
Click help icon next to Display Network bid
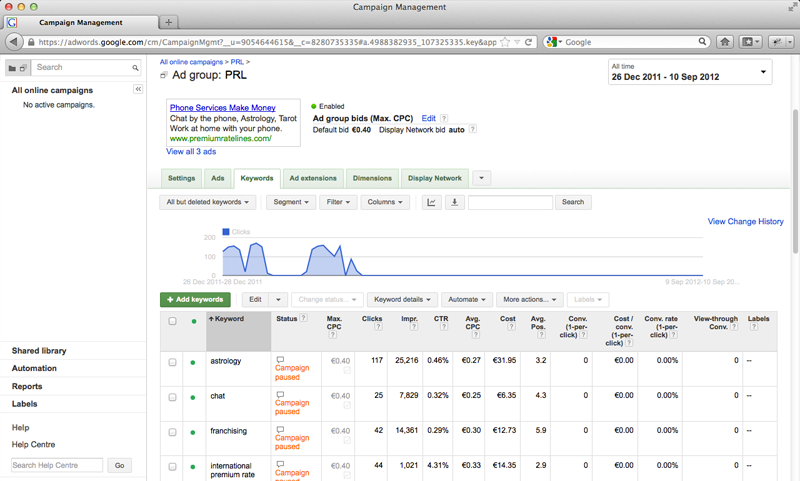point(472,129)
